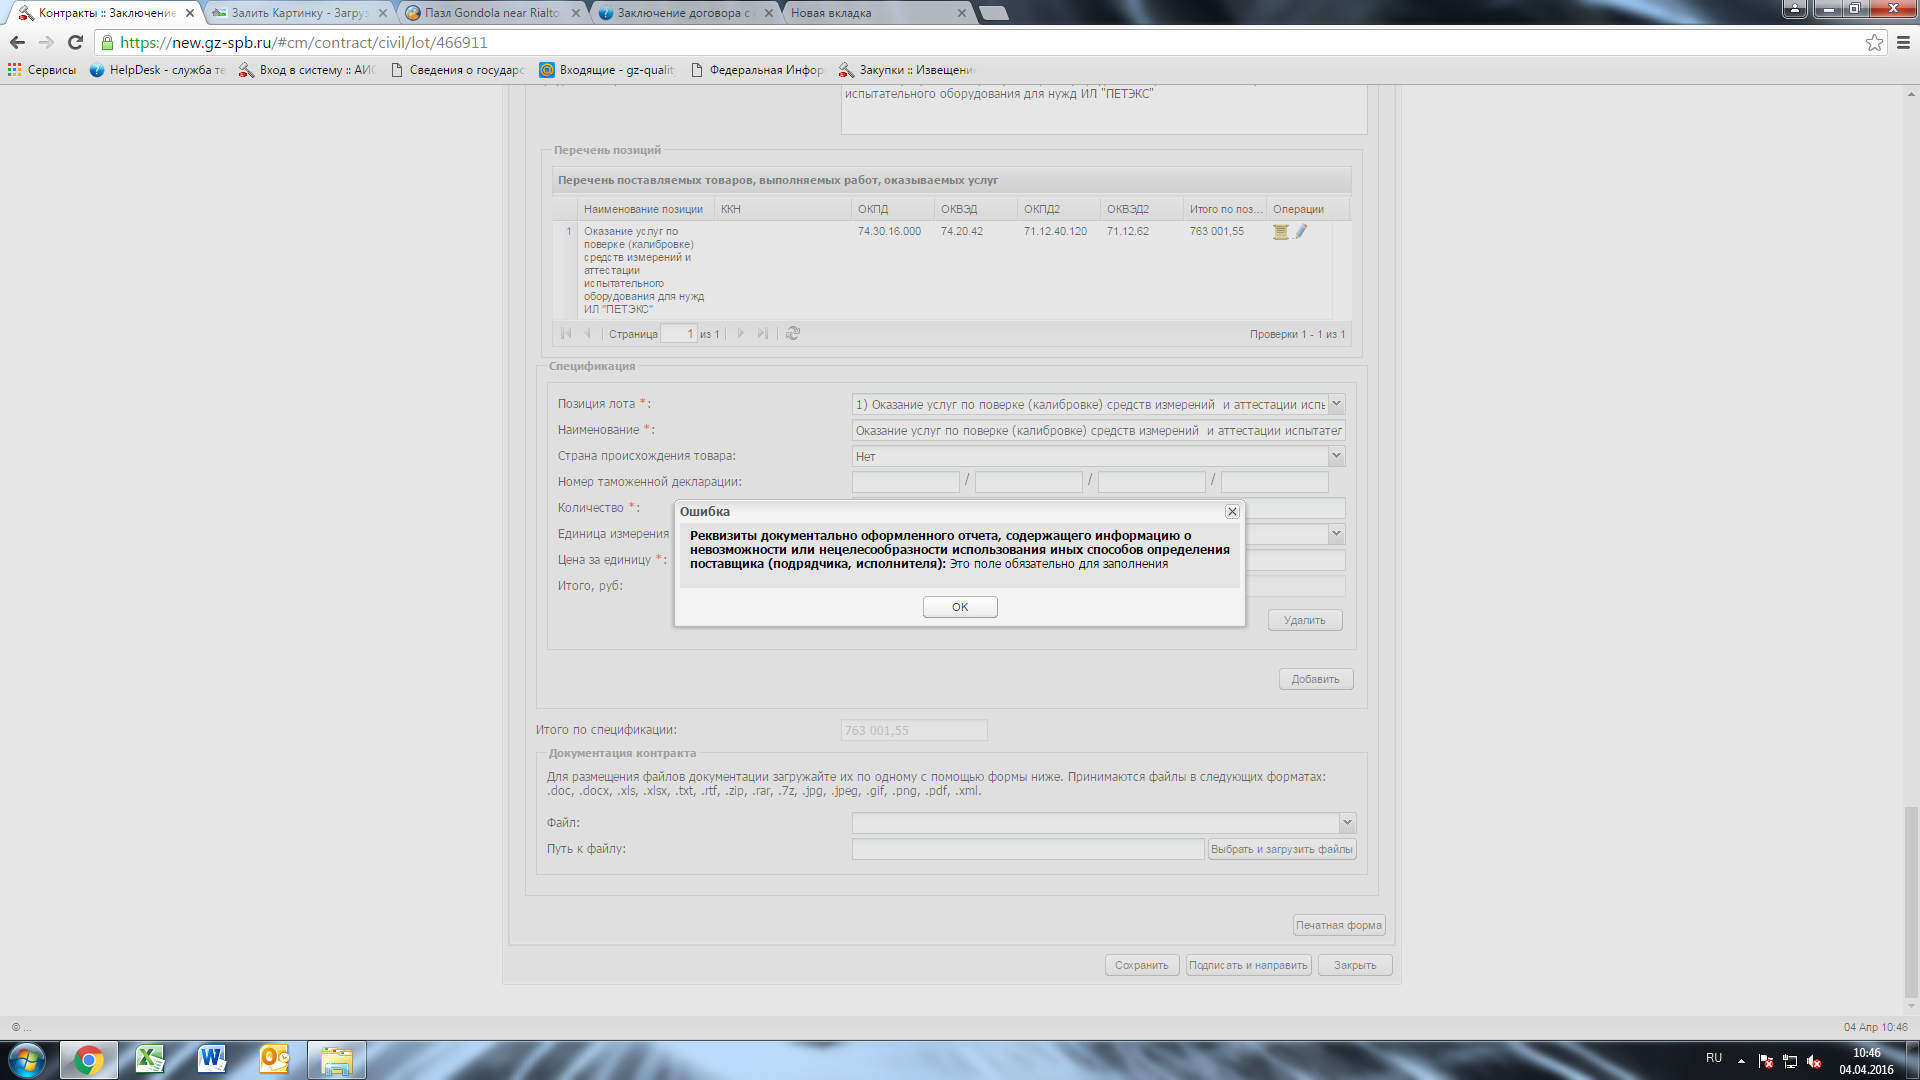Click Сохранить button
The width and height of the screenshot is (1920, 1080).
point(1142,965)
